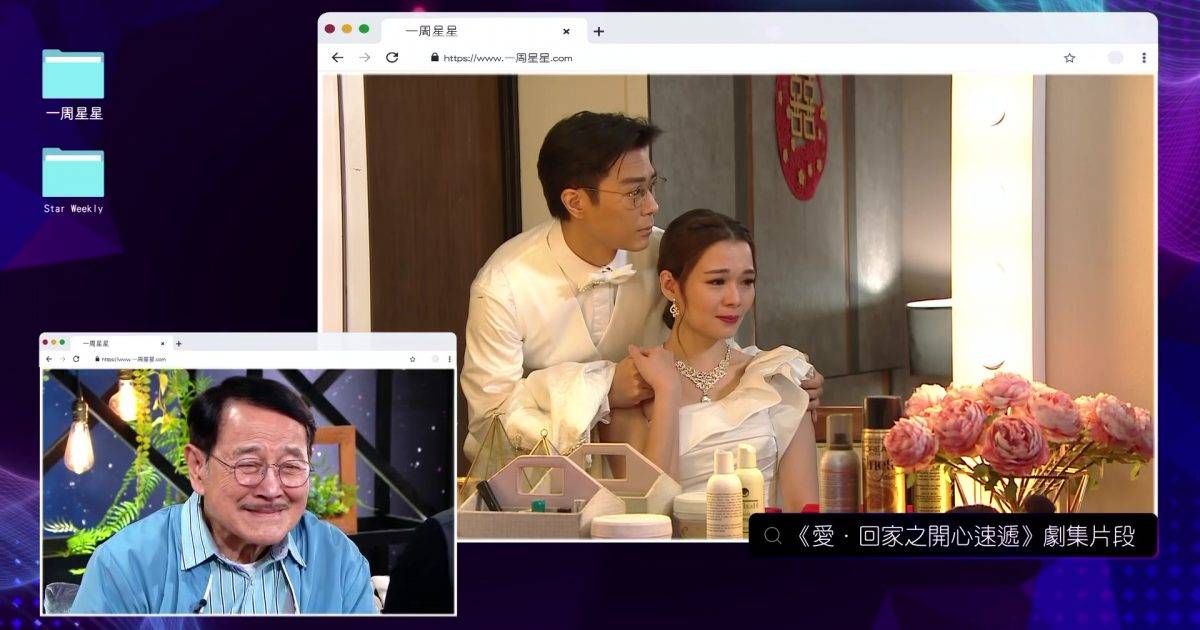Click the yellow minimize button of large browser
The image size is (1200, 630).
347,29
